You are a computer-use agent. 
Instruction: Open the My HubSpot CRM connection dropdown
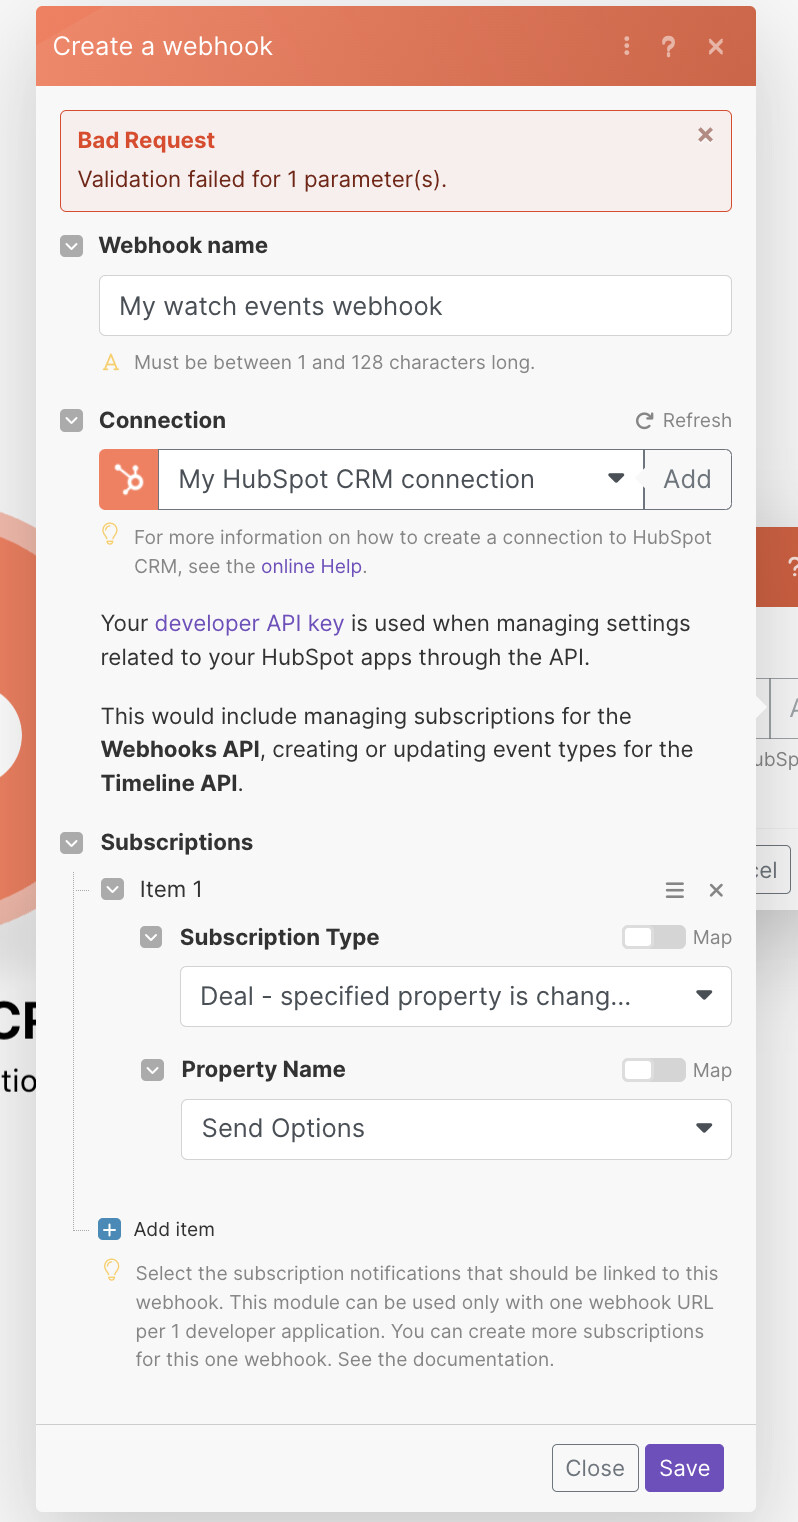[401, 479]
